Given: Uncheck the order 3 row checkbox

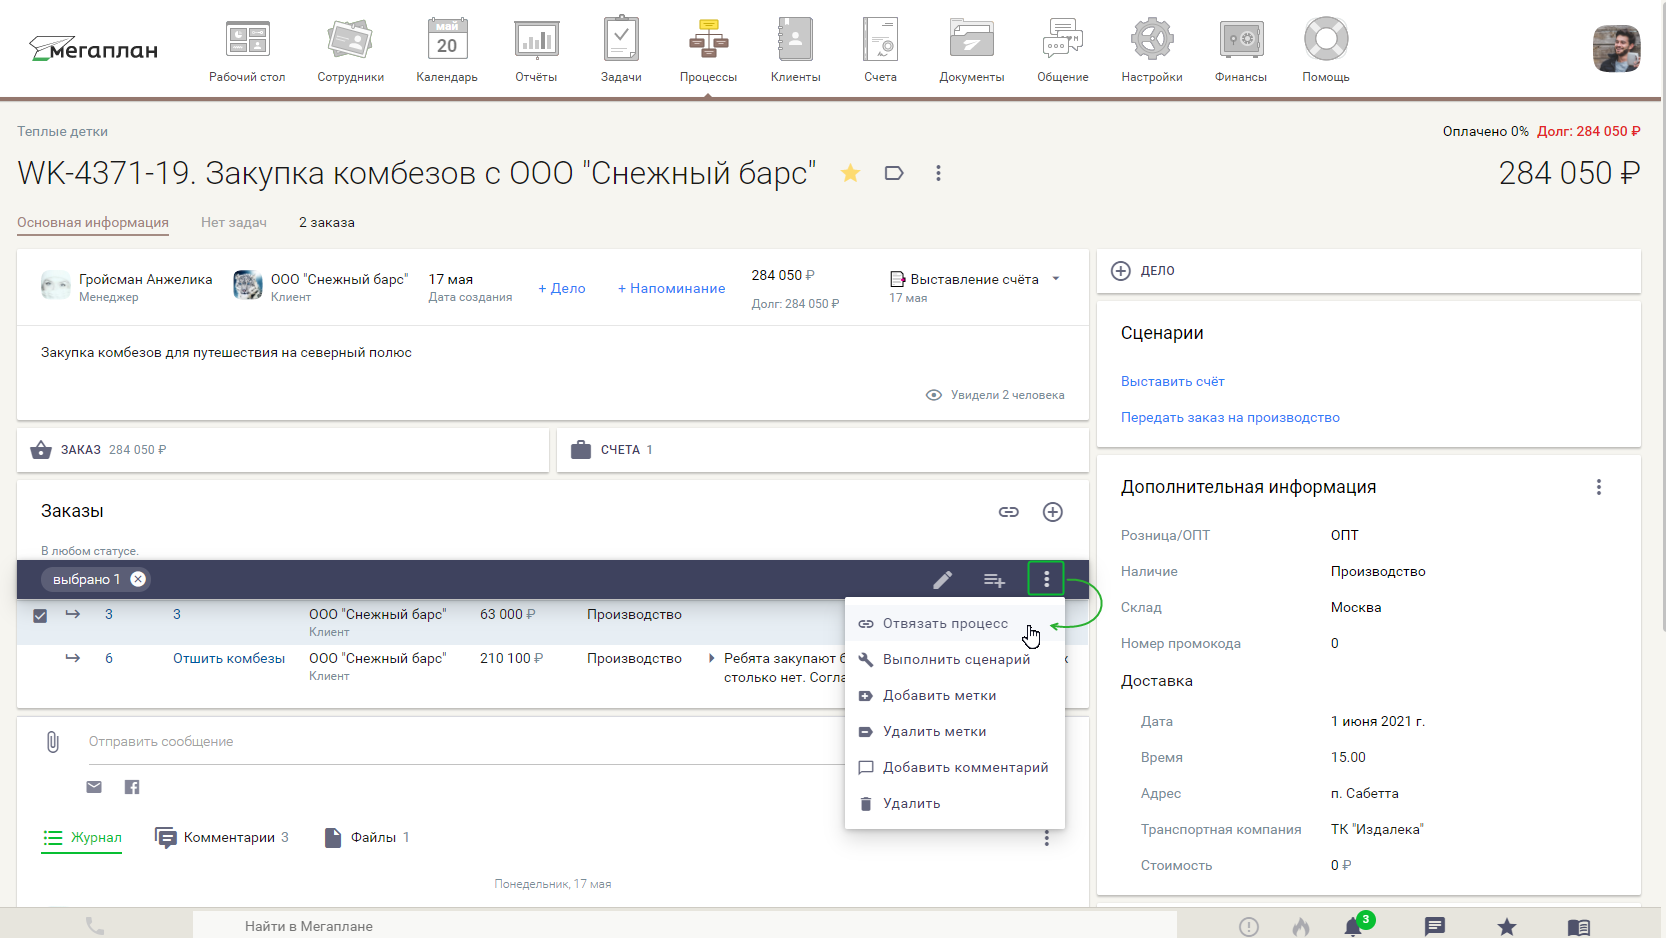Looking at the screenshot, I should pyautogui.click(x=40, y=615).
